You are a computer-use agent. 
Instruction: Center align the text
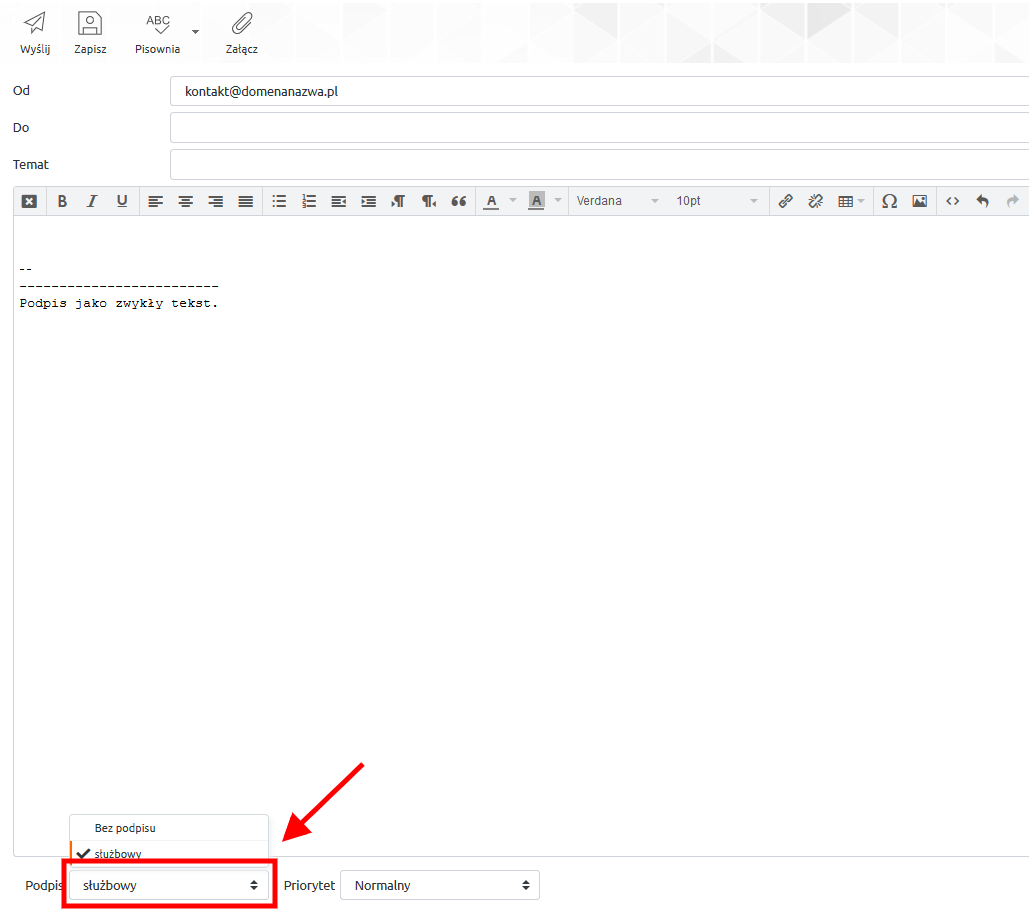pyautogui.click(x=186, y=201)
